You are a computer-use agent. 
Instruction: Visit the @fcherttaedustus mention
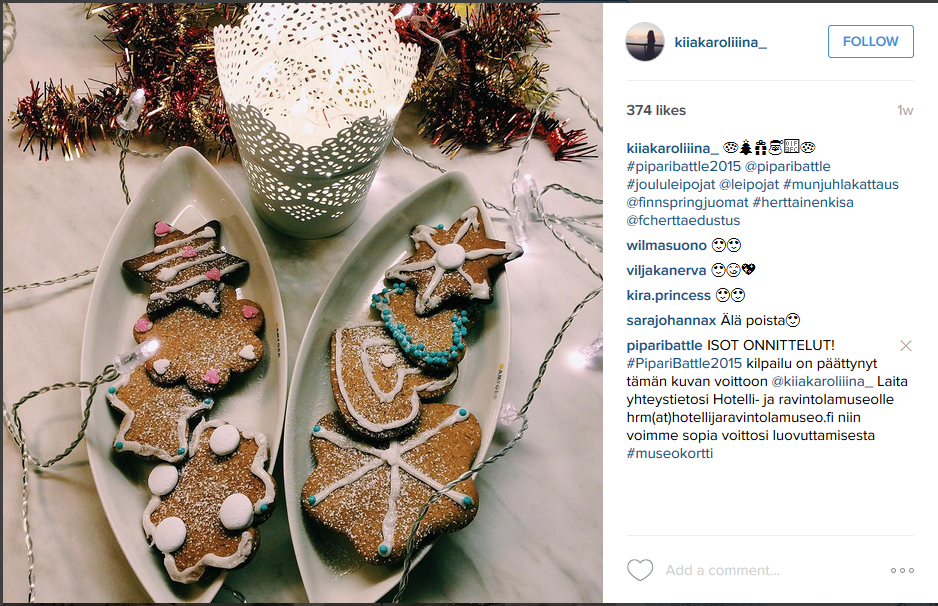tap(683, 220)
